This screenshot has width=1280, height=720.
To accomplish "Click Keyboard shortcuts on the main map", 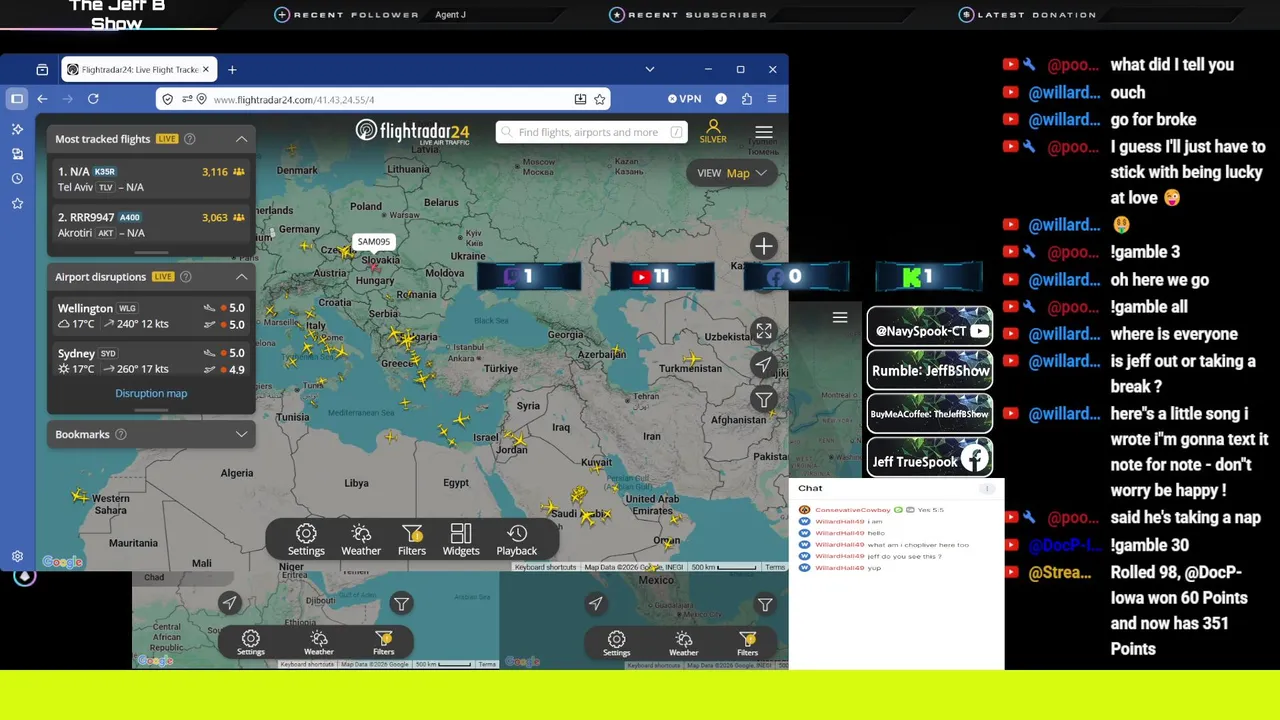I will click(x=546, y=567).
